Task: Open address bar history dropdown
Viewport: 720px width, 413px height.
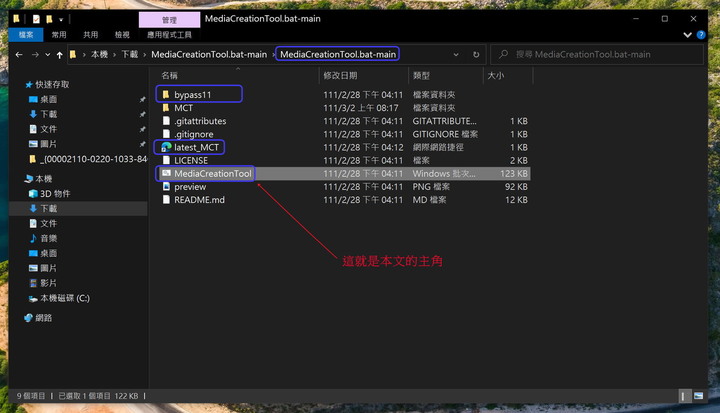Action: point(456,55)
